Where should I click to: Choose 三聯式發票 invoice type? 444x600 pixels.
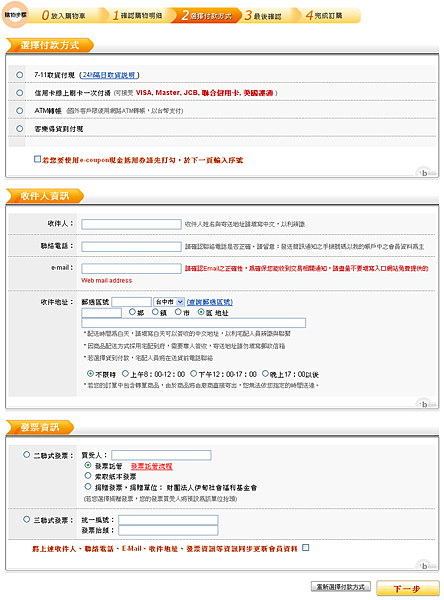pyautogui.click(x=26, y=519)
